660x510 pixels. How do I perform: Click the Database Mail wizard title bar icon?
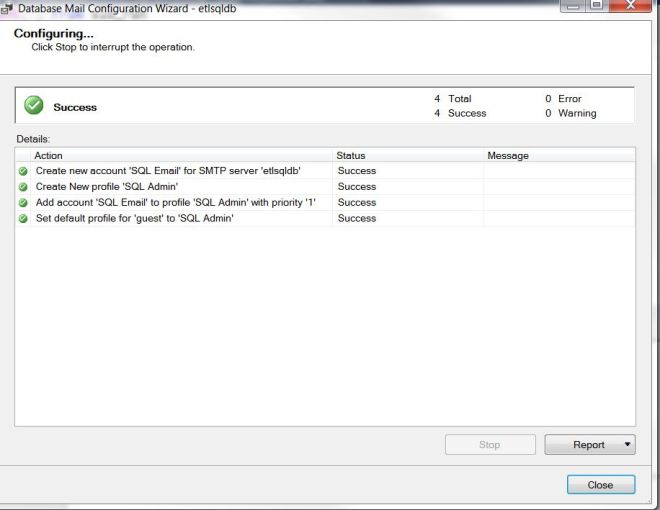8,9
